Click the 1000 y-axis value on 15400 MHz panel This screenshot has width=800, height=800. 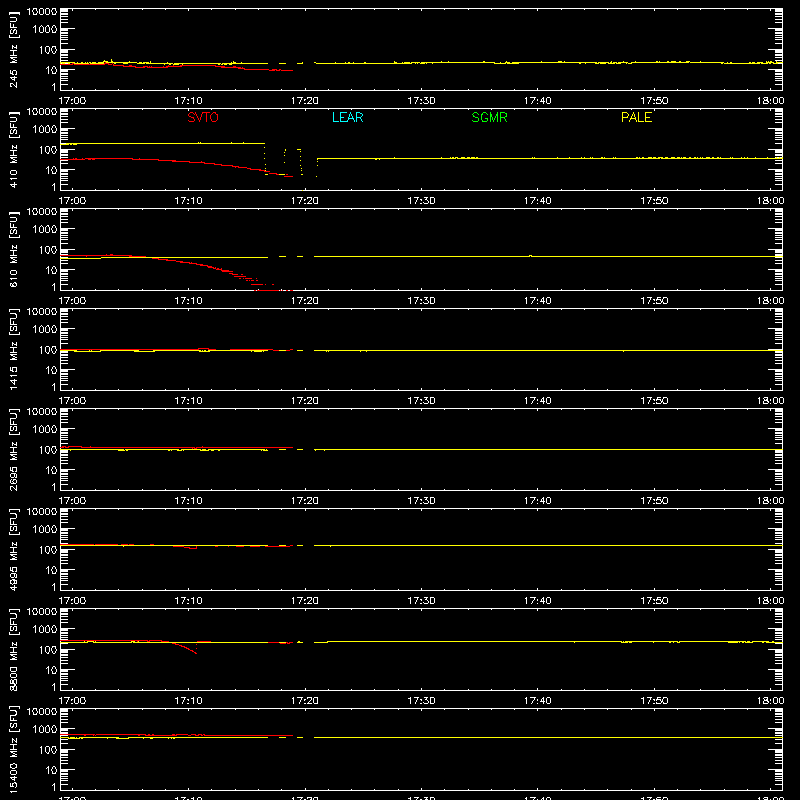point(45,730)
